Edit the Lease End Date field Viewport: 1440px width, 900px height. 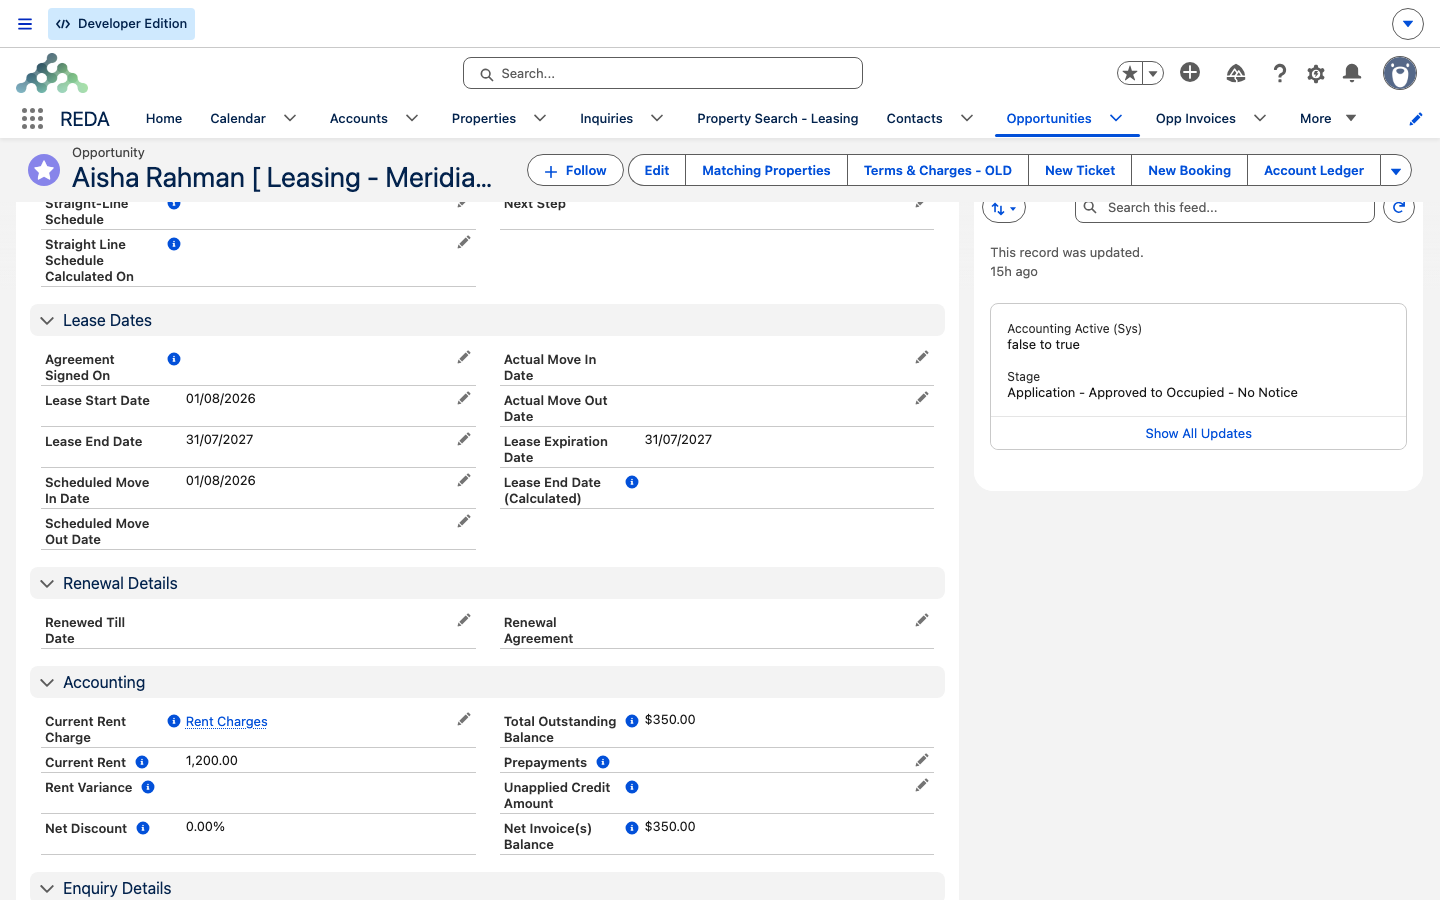coord(464,439)
